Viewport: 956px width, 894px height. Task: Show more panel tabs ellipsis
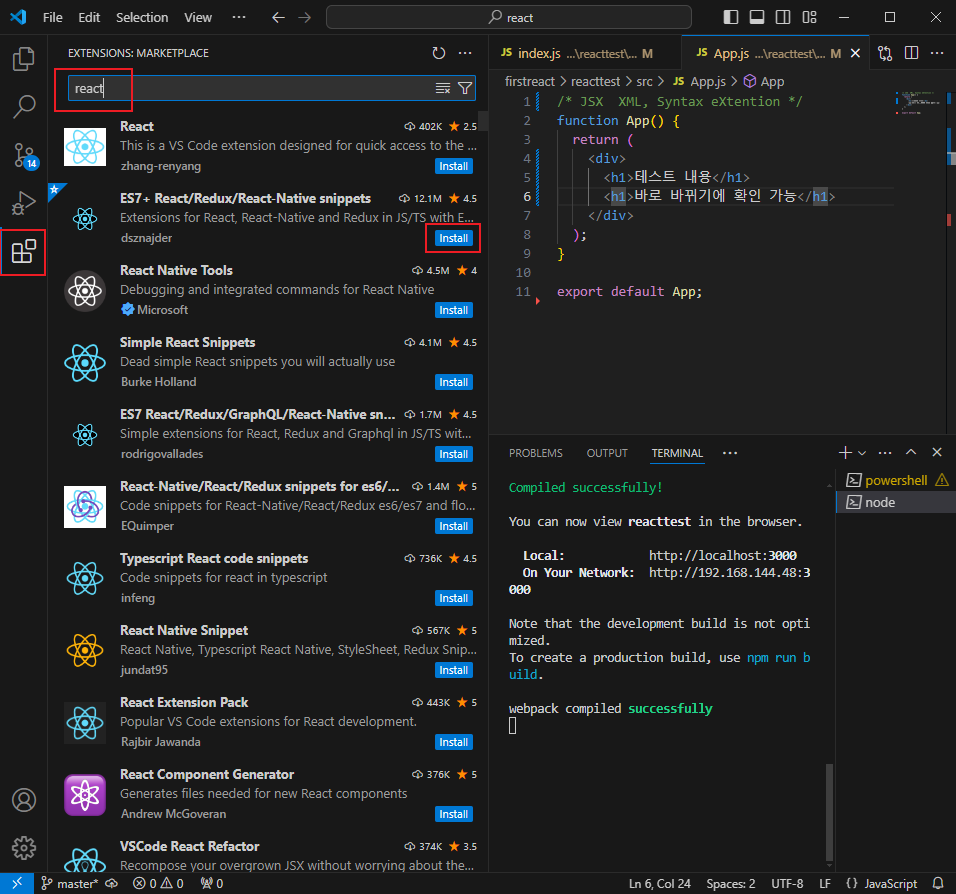coord(730,453)
